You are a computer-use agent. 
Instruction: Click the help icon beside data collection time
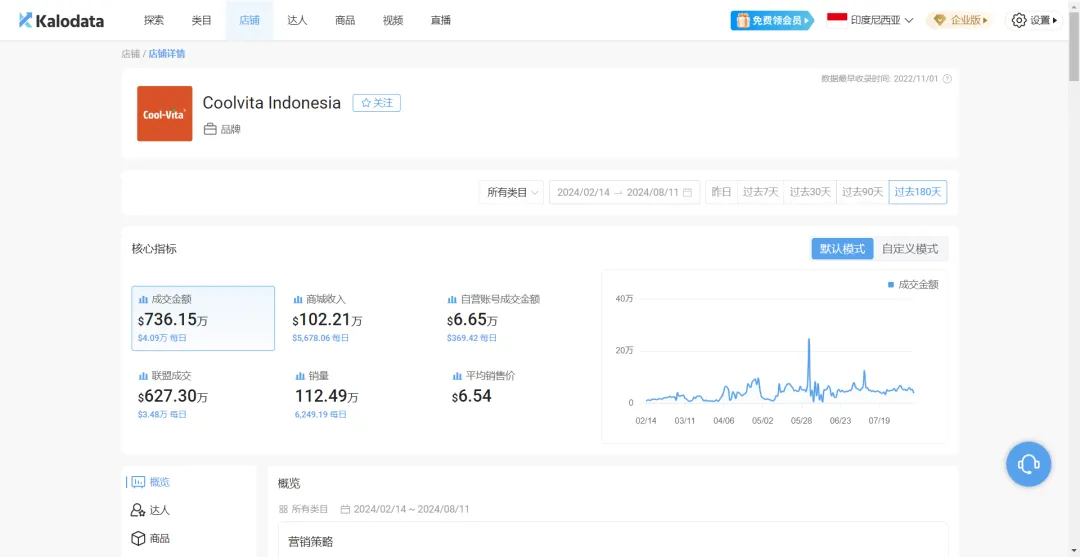pyautogui.click(x=947, y=78)
